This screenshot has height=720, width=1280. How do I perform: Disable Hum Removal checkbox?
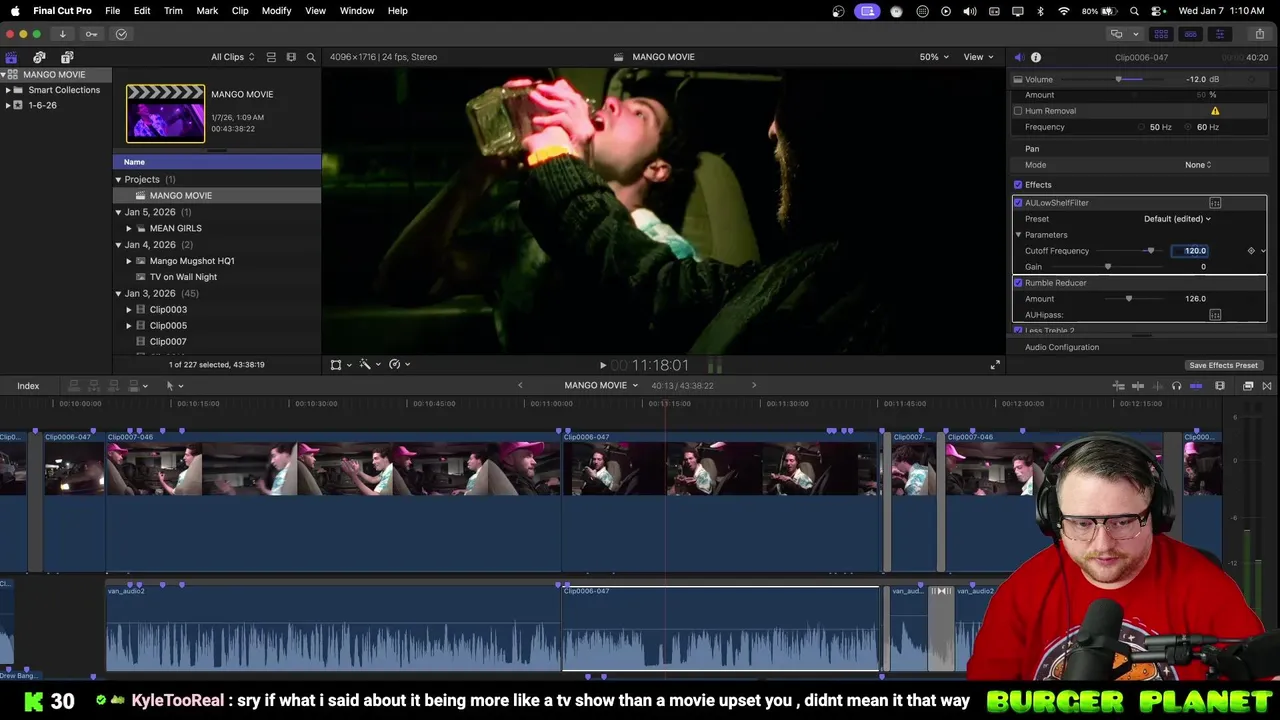(1018, 111)
